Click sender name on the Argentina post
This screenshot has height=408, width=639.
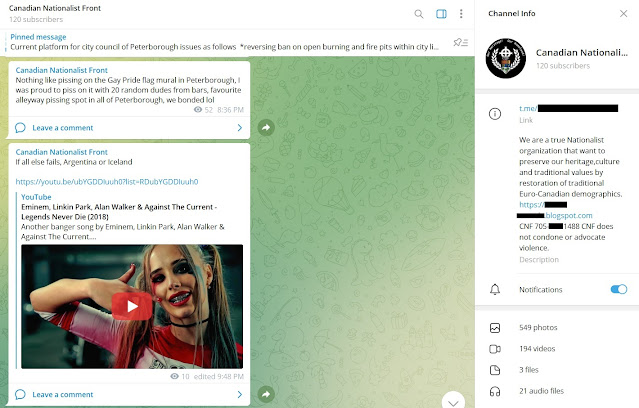click(62, 152)
